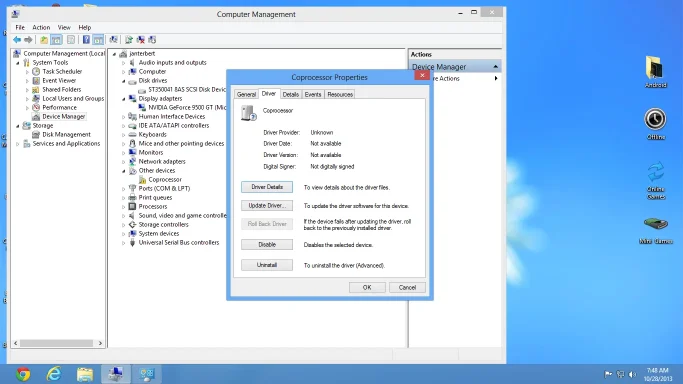The image size is (683, 384).
Task: Select Storage controllers category
Action: (163, 225)
